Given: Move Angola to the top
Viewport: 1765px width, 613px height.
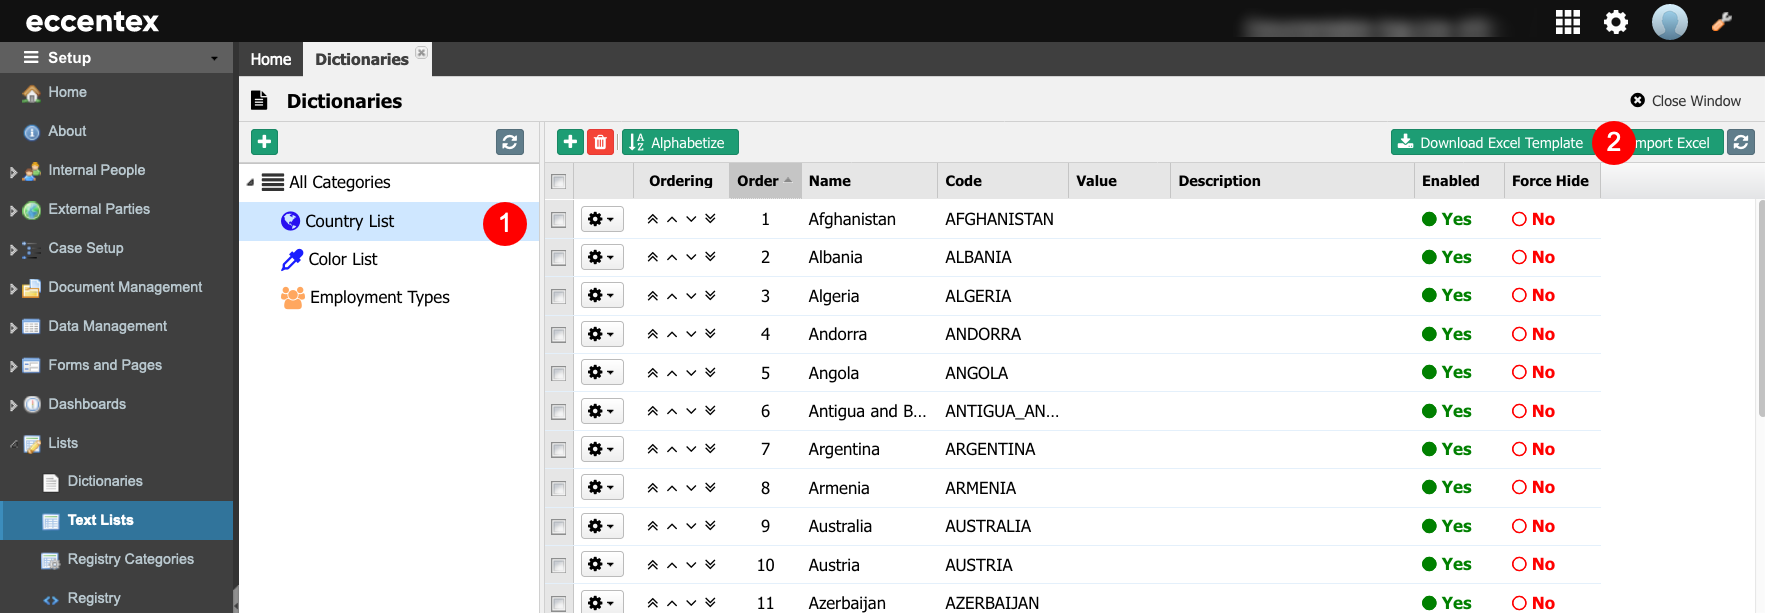Looking at the screenshot, I should [x=652, y=373].
